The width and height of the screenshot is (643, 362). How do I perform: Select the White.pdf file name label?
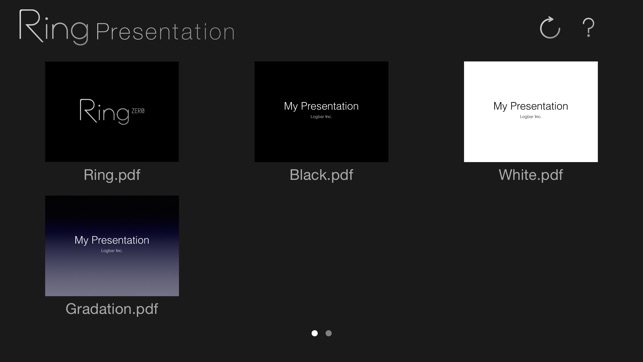coord(531,175)
